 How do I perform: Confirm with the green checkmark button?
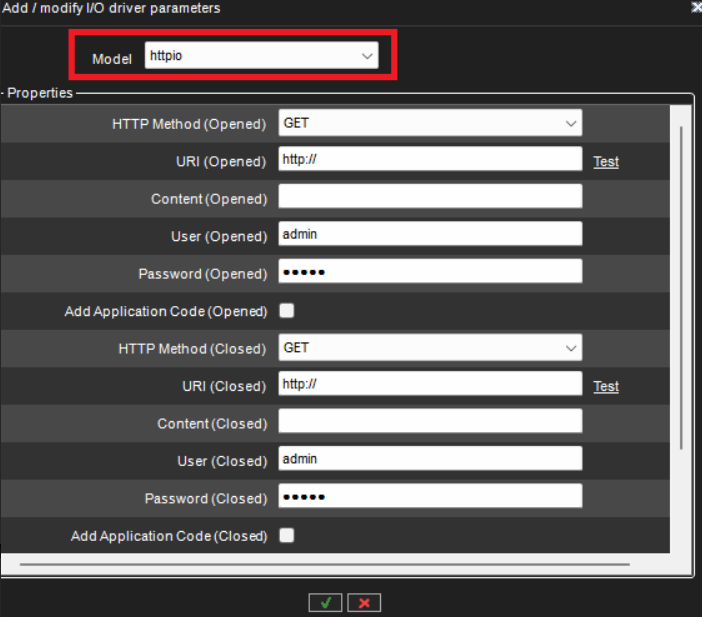[x=325, y=602]
